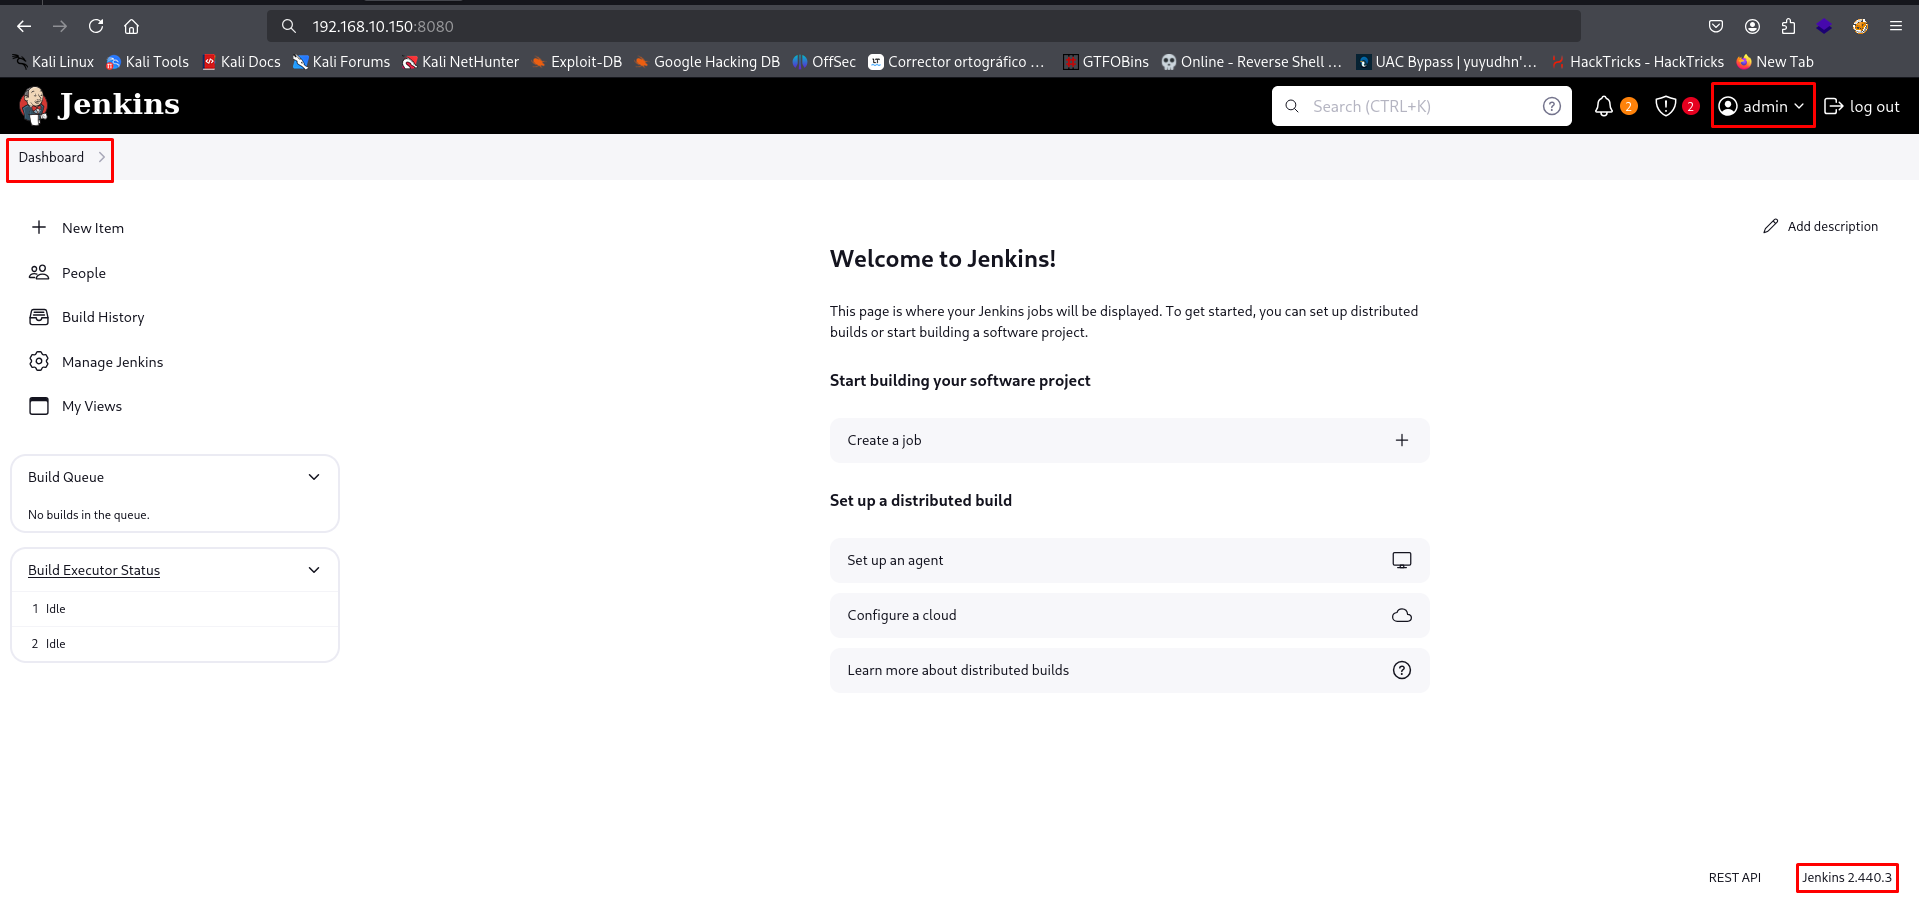Click the Jenkins butler logo icon
The width and height of the screenshot is (1919, 900).
(34, 105)
